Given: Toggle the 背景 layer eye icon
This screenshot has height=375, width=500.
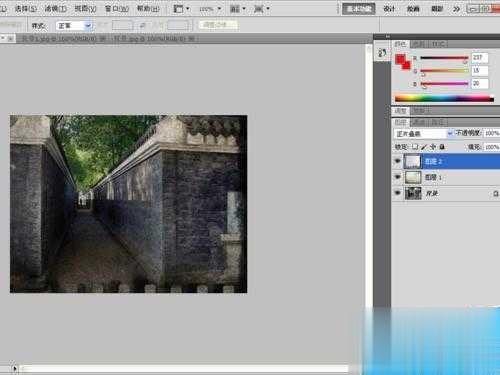Looking at the screenshot, I should (x=397, y=193).
